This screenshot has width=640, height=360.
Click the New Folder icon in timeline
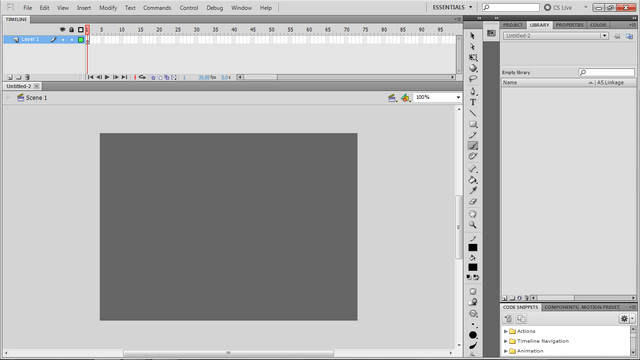[x=18, y=77]
